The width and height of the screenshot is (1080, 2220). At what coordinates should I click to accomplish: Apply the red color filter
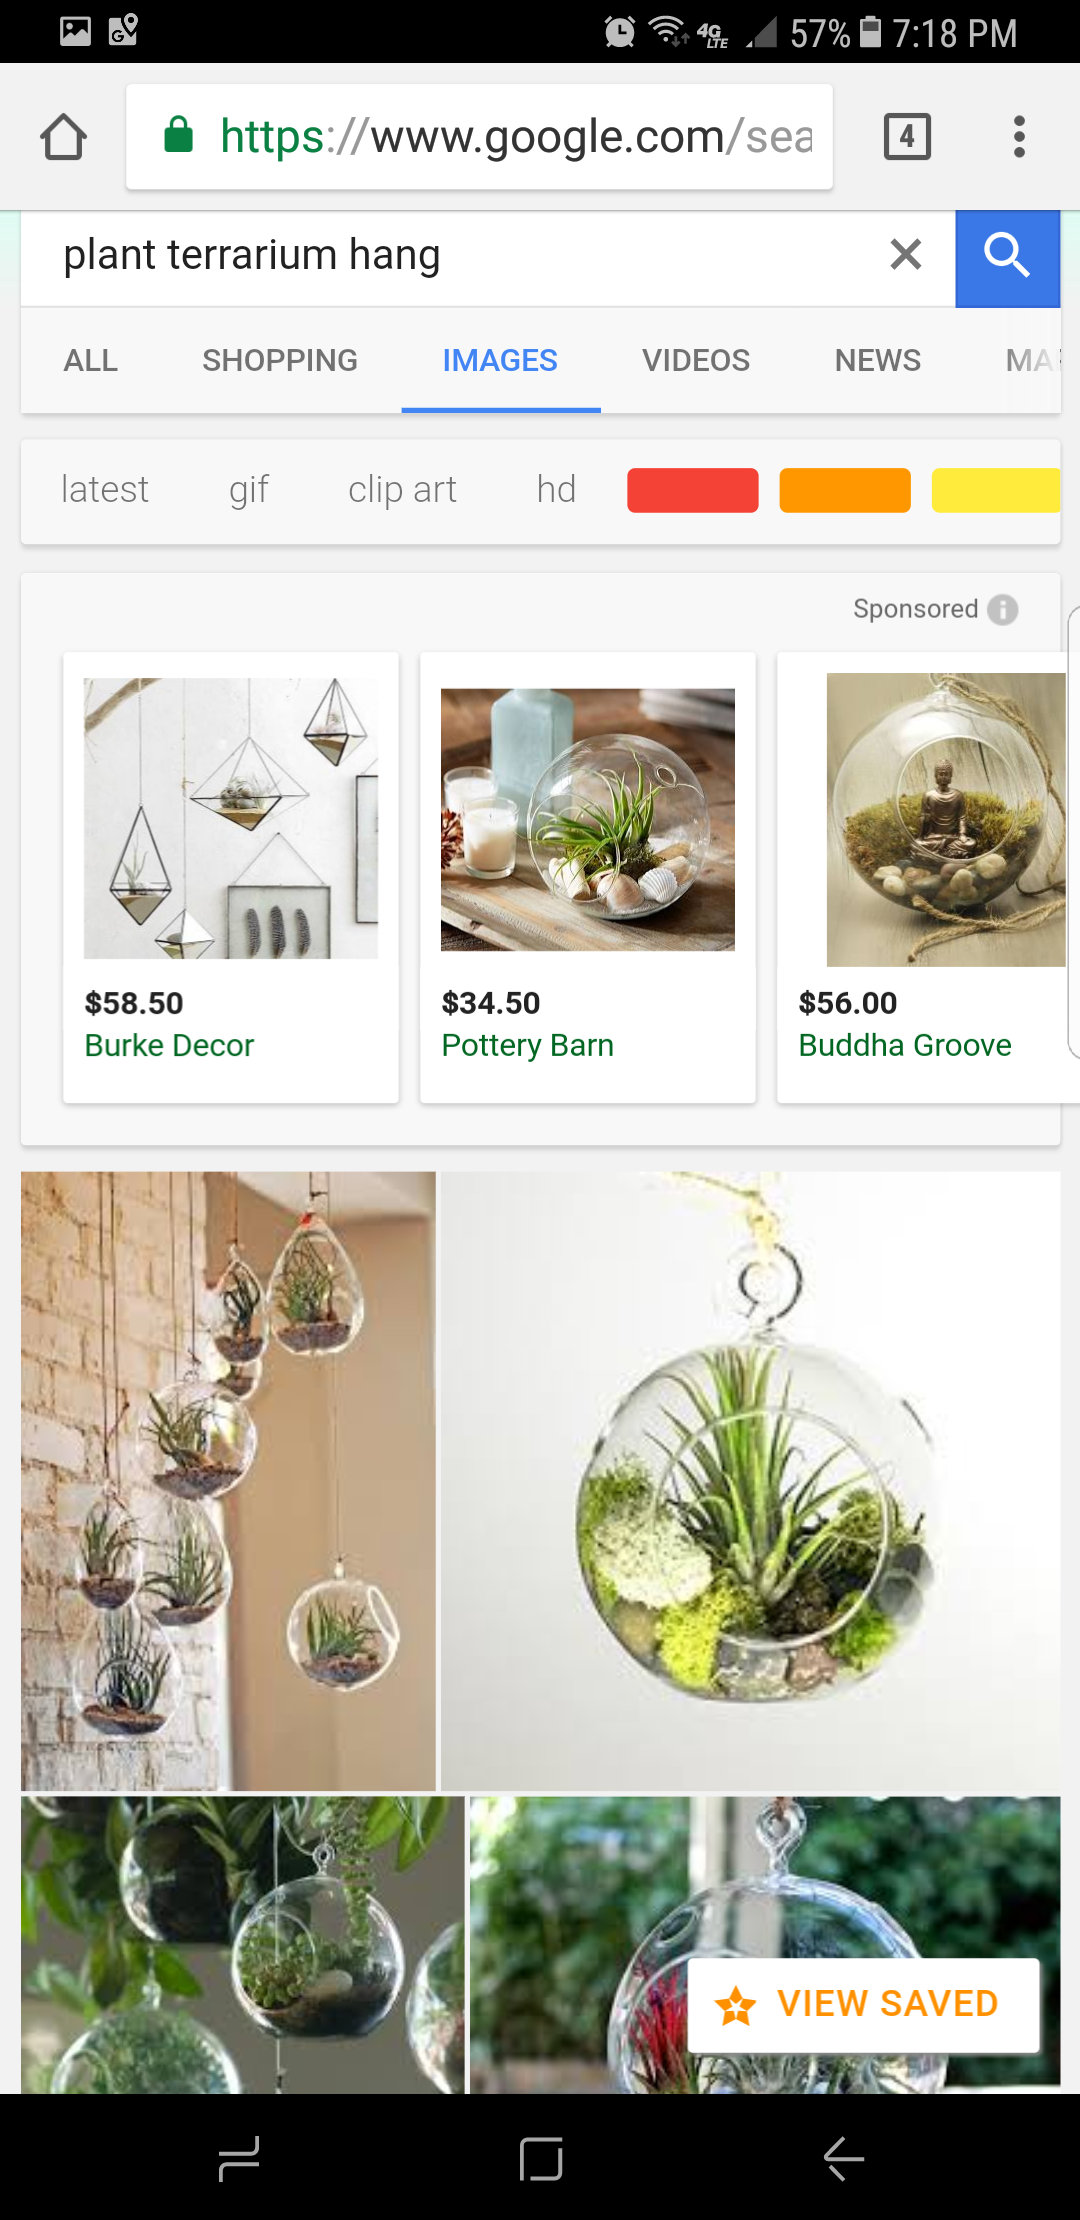coord(693,490)
